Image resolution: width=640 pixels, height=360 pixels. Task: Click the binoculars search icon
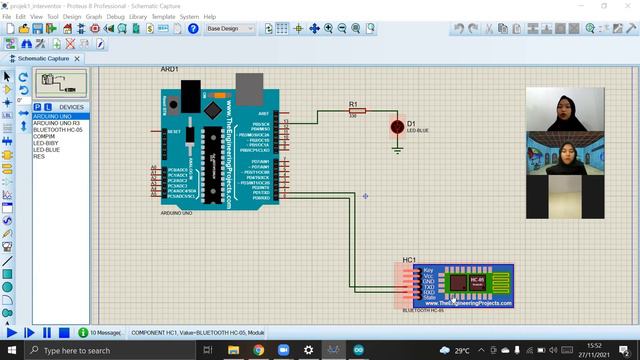coord(27,44)
